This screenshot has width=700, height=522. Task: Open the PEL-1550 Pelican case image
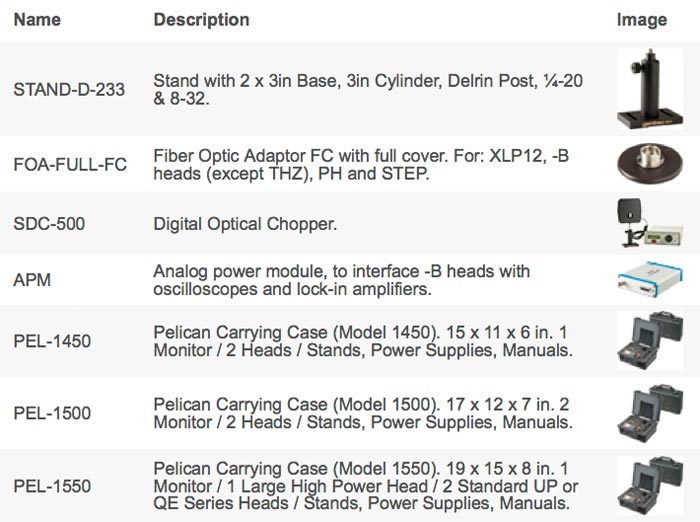(x=650, y=485)
